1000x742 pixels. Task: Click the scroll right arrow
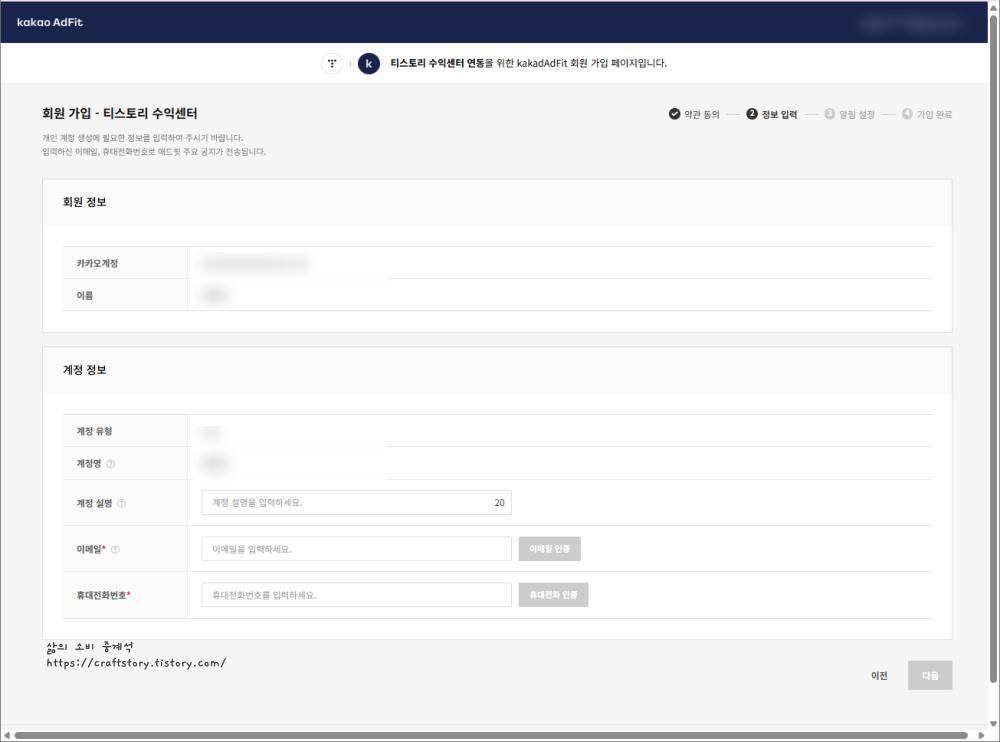tap(982, 736)
